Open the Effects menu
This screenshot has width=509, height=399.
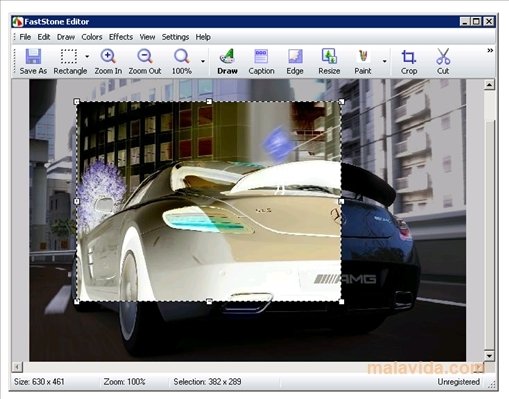(121, 37)
